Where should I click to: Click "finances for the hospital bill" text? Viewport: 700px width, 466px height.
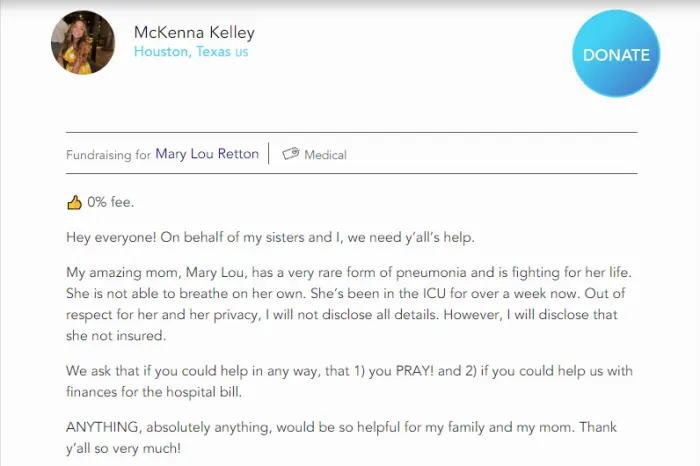pos(158,390)
